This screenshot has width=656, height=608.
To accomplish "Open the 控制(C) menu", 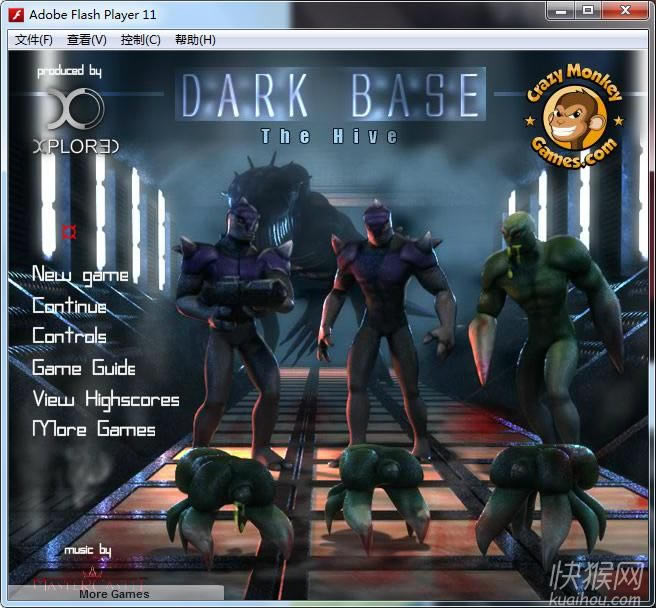I will tap(140, 40).
